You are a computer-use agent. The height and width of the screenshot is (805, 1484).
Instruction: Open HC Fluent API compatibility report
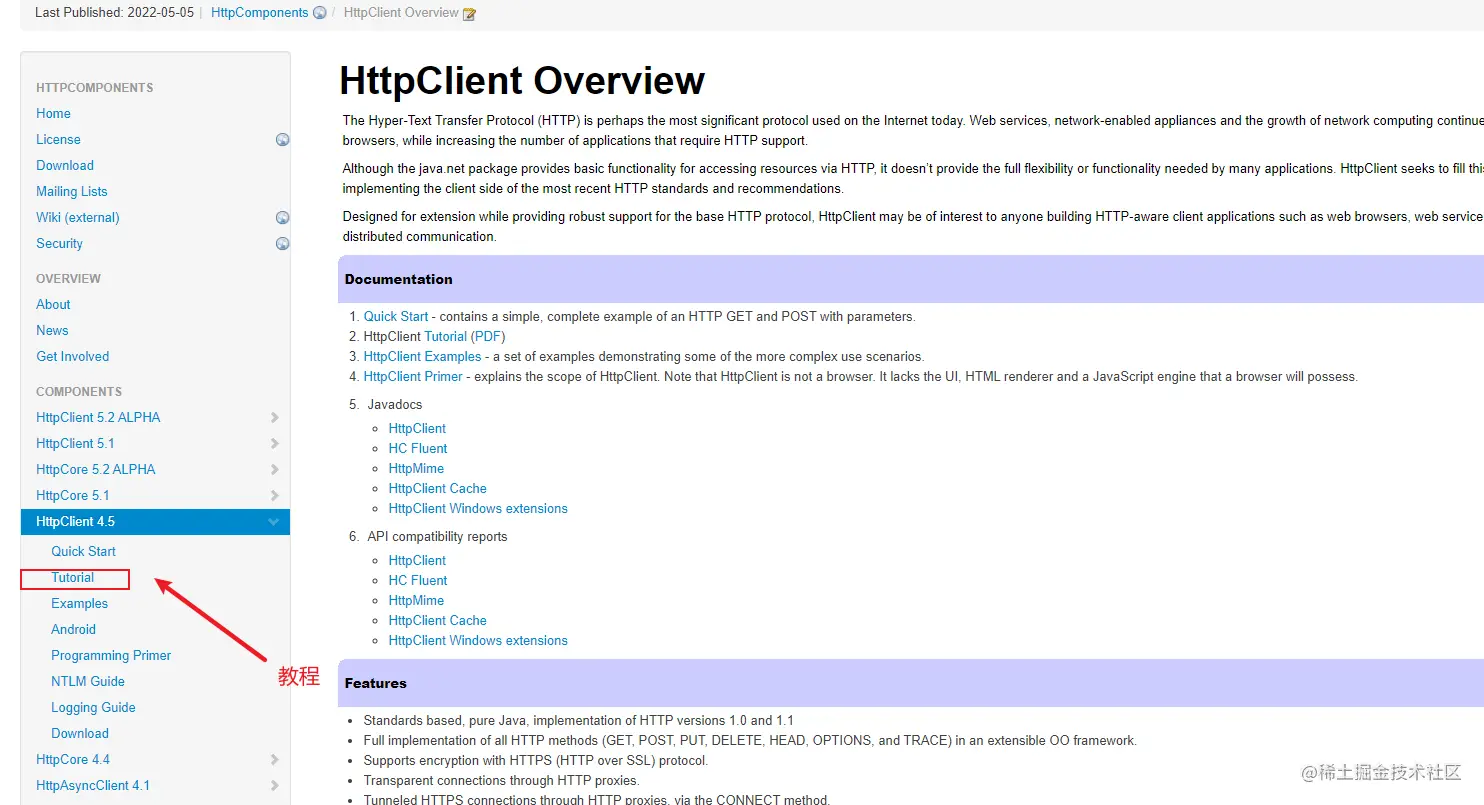[418, 580]
